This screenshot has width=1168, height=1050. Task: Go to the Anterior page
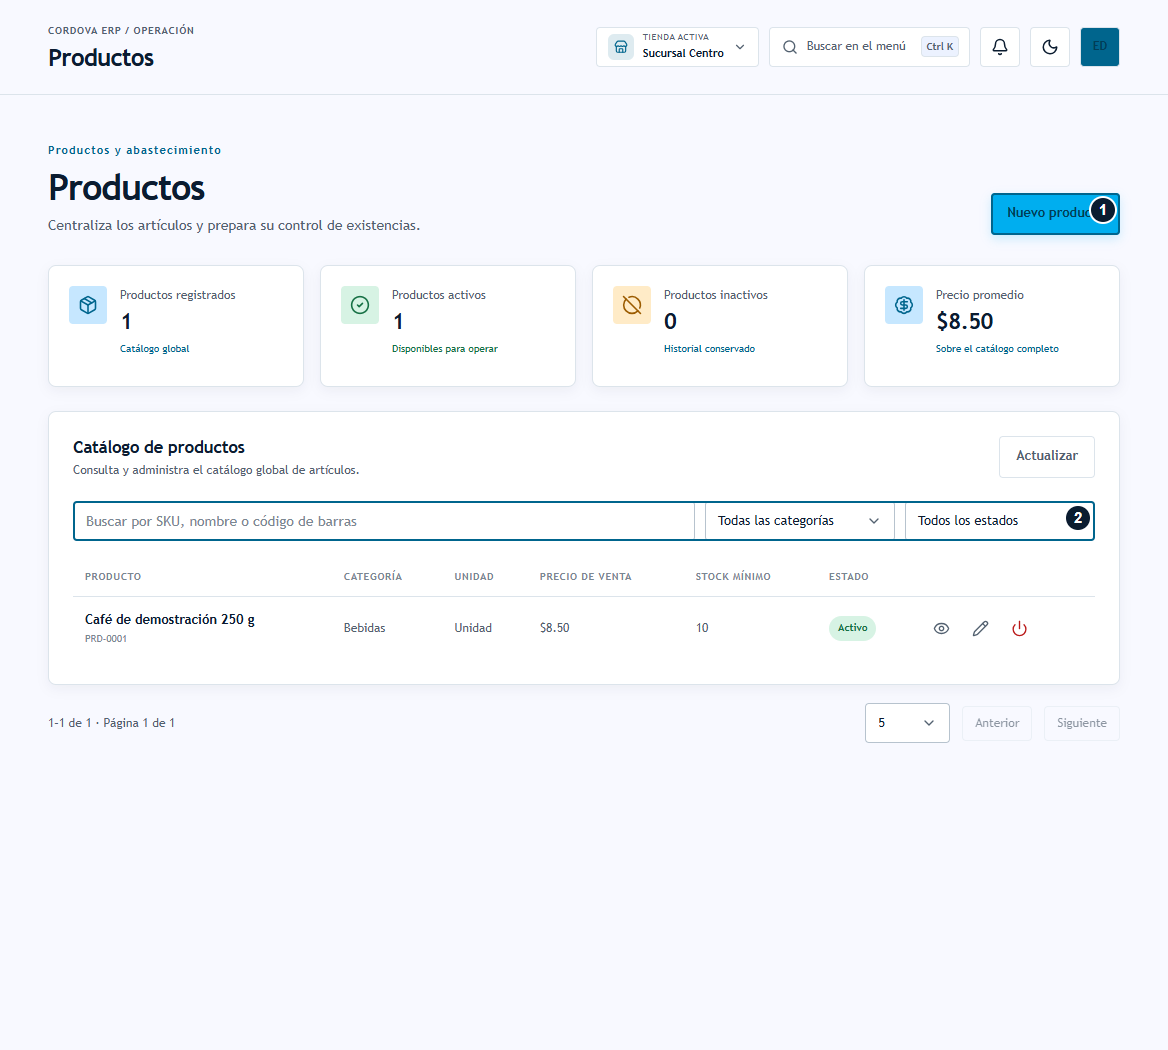pos(997,723)
